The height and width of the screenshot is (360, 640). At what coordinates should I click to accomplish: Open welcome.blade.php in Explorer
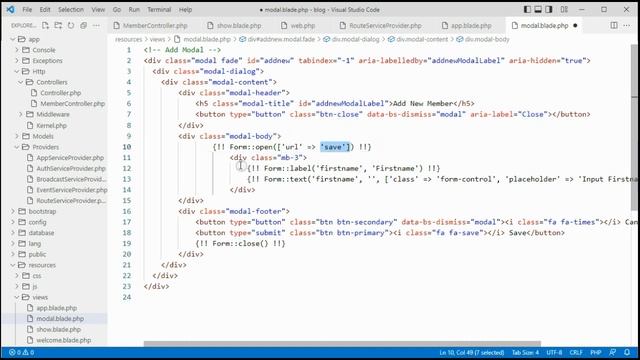63,340
